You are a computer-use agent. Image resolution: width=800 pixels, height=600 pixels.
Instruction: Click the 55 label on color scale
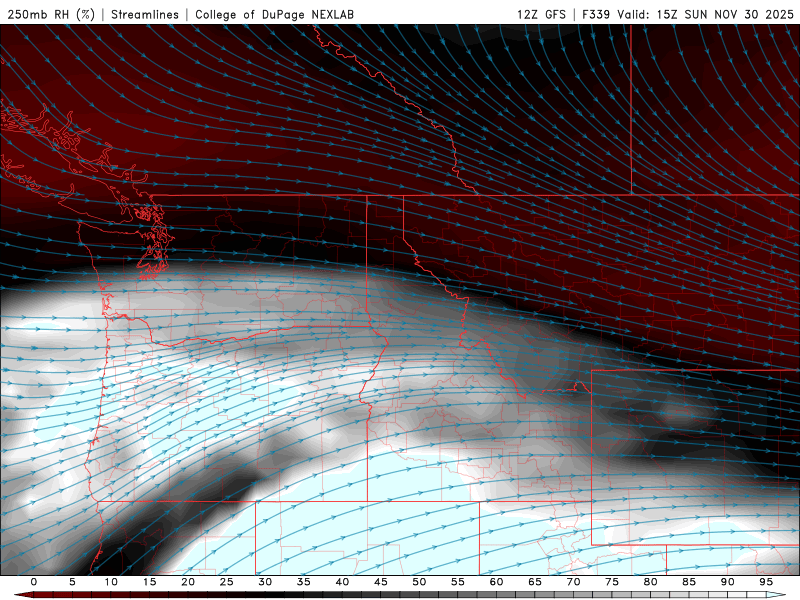click(458, 582)
